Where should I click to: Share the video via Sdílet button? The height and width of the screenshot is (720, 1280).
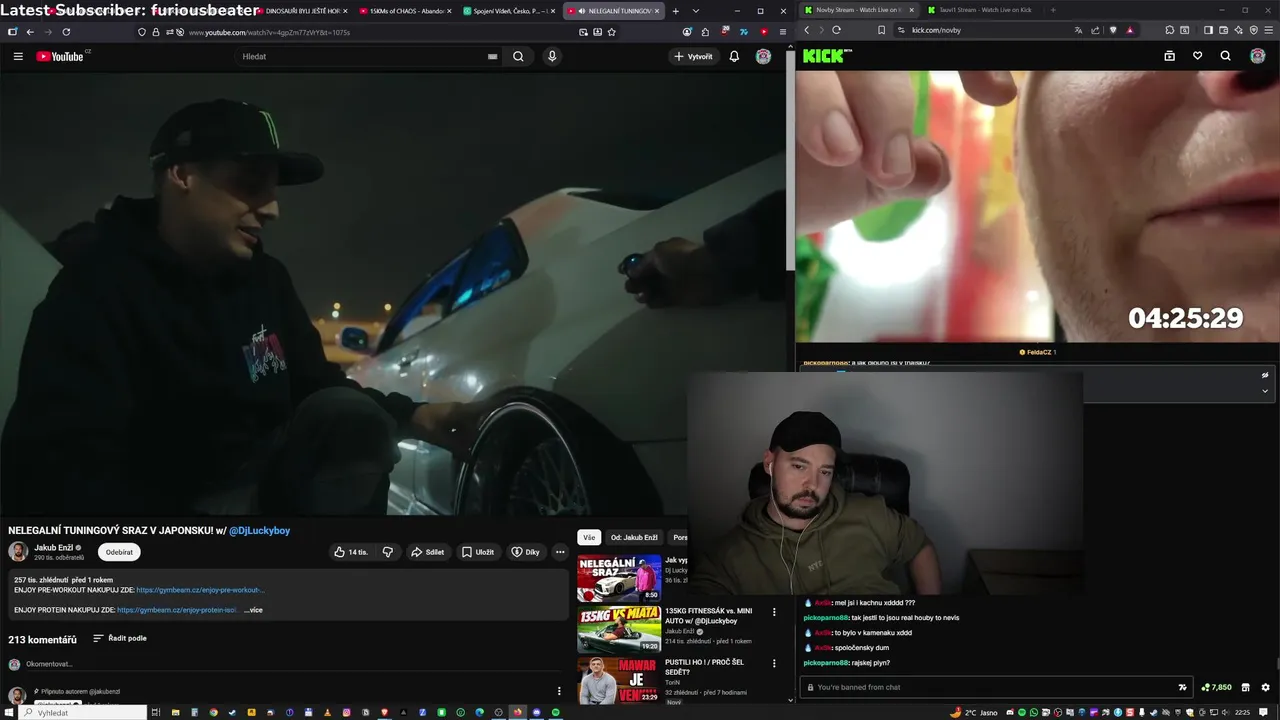click(x=428, y=552)
